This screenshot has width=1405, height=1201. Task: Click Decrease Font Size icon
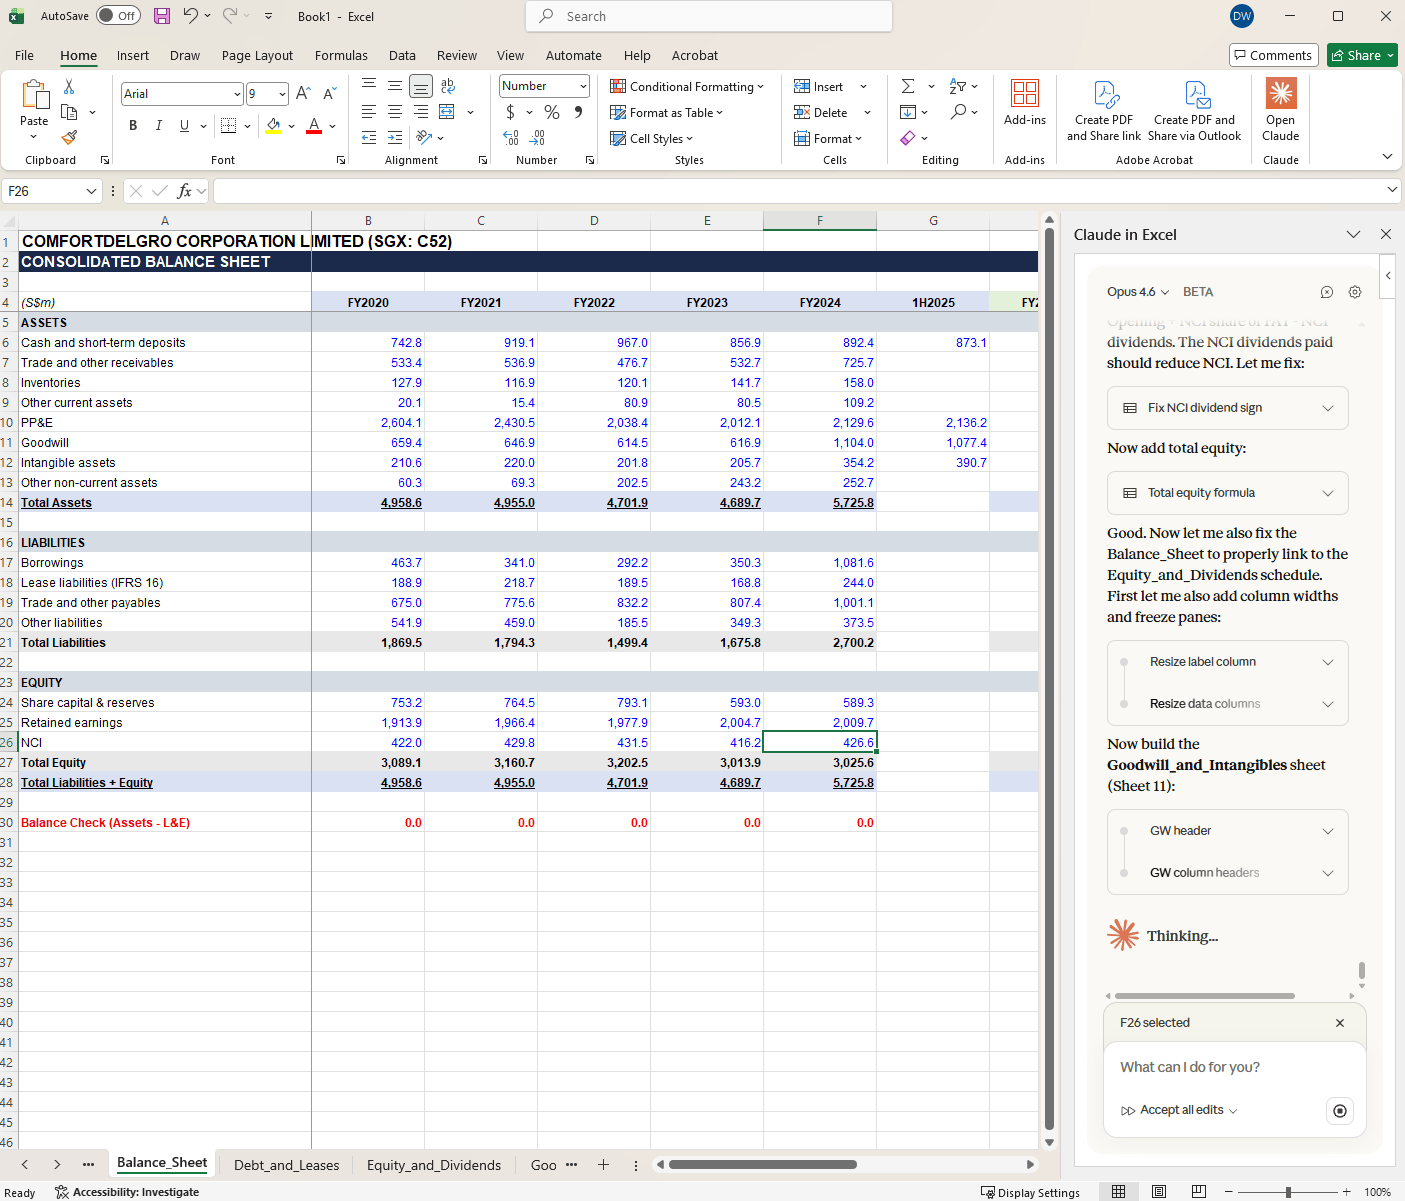tap(329, 94)
